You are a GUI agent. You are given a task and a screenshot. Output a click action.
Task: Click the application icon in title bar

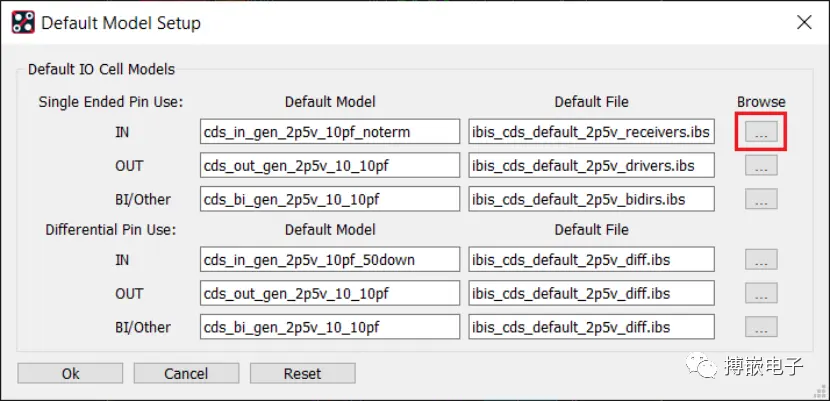pyautogui.click(x=23, y=23)
